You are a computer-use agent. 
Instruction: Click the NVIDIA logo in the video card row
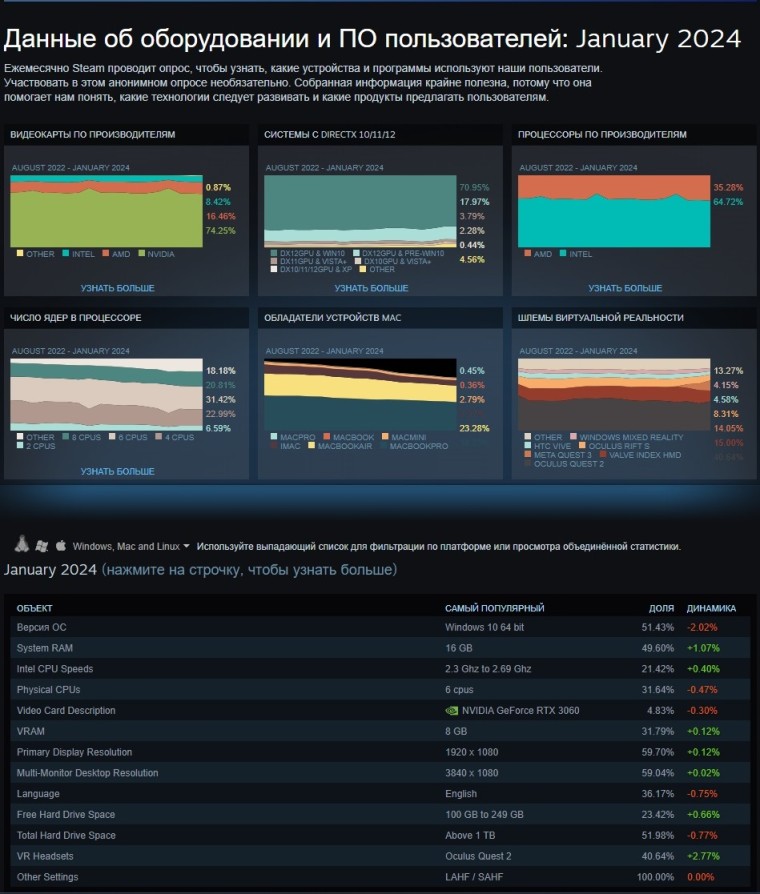click(x=451, y=711)
